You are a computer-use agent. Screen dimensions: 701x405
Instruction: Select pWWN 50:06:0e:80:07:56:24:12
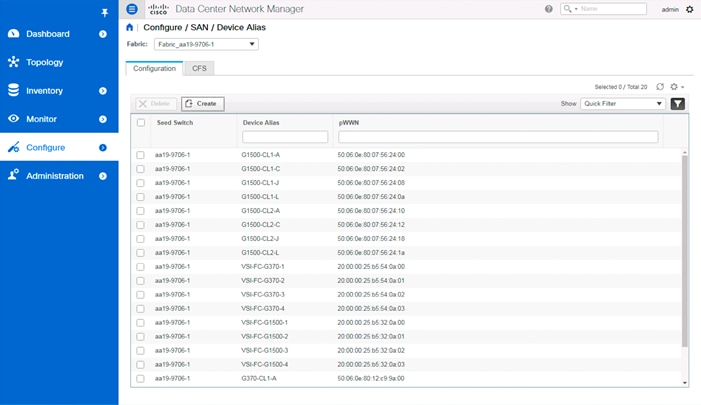click(371, 225)
